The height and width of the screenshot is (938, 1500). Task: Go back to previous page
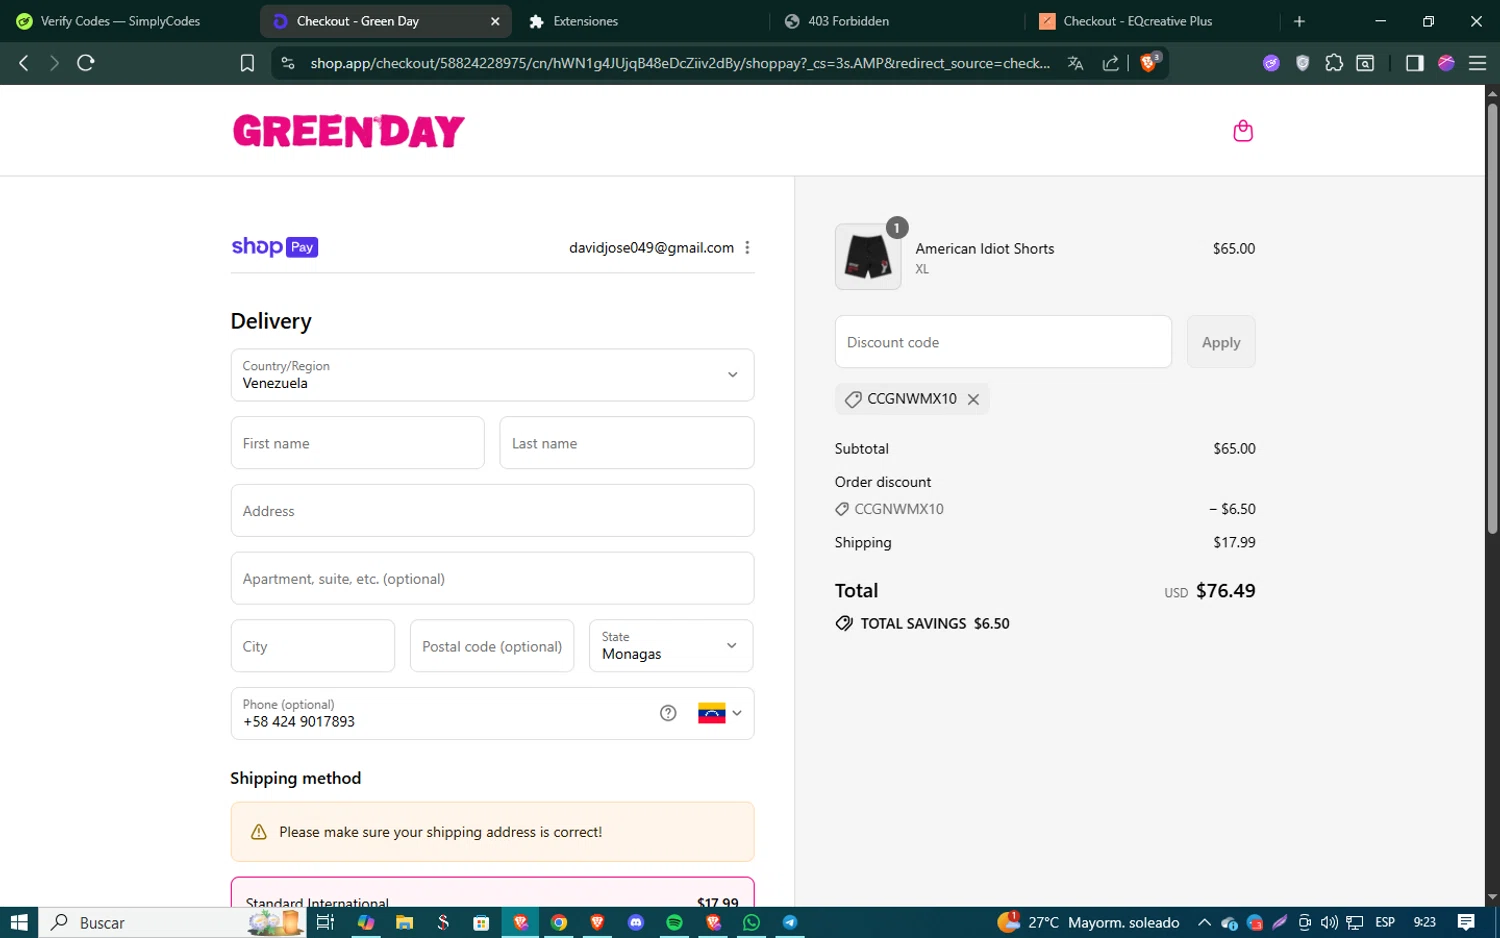pos(24,63)
